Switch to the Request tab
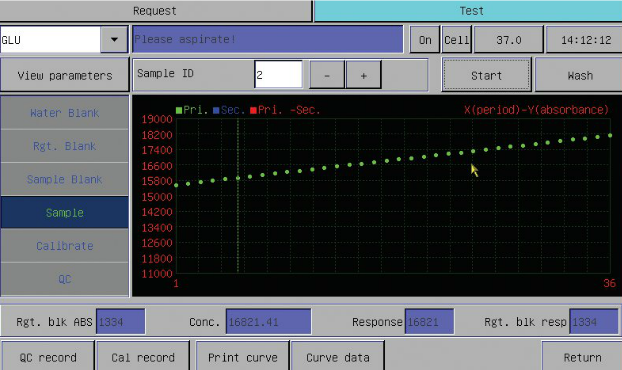Screen dimensions: 622x370 (x=155, y=11)
